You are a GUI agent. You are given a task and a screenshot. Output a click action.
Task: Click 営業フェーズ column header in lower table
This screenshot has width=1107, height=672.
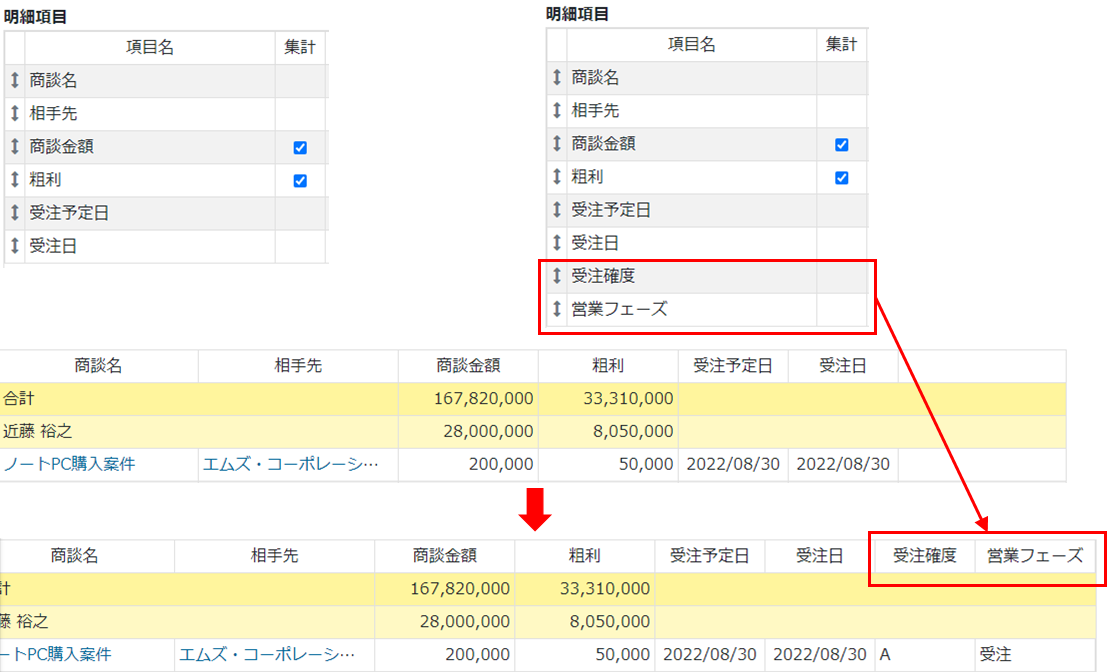(1035, 556)
